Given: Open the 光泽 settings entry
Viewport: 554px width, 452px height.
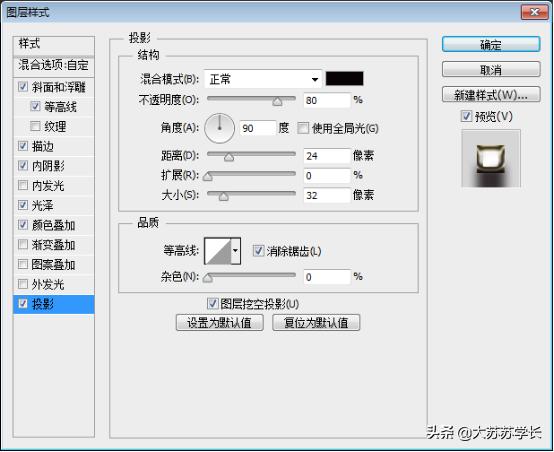Looking at the screenshot, I should [43, 205].
